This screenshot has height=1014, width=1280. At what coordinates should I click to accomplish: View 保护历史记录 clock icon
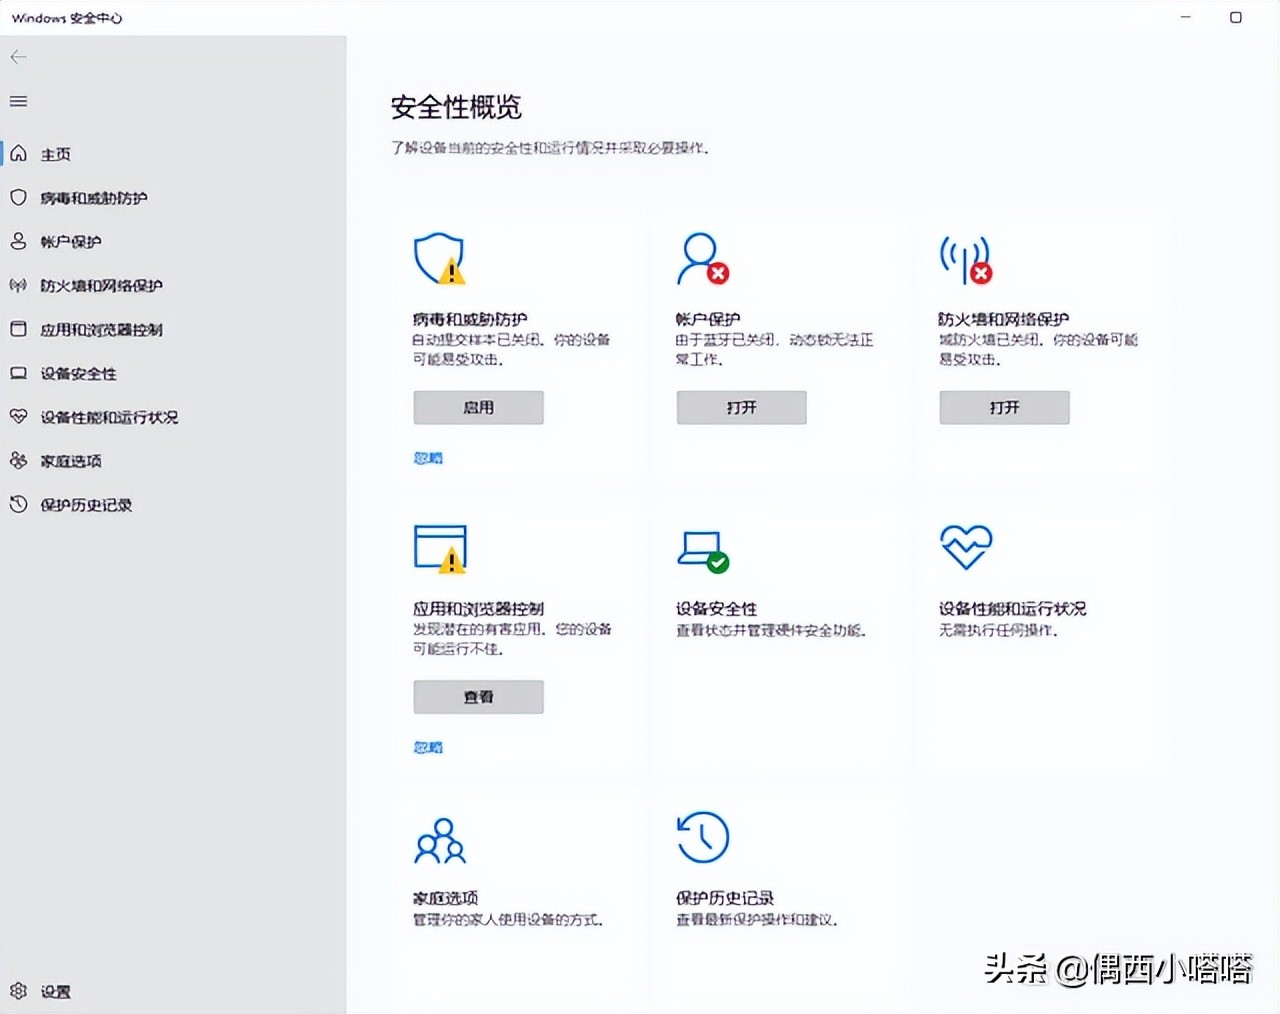[18, 504]
